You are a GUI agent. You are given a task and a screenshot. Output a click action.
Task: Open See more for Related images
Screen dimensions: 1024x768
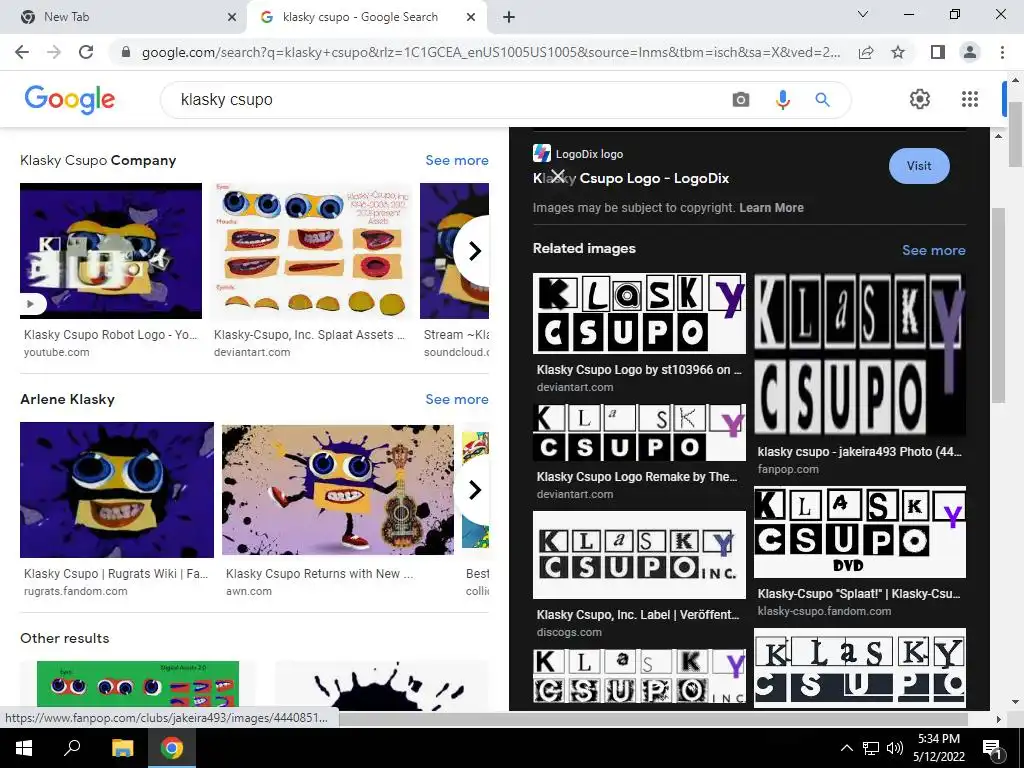click(x=933, y=250)
